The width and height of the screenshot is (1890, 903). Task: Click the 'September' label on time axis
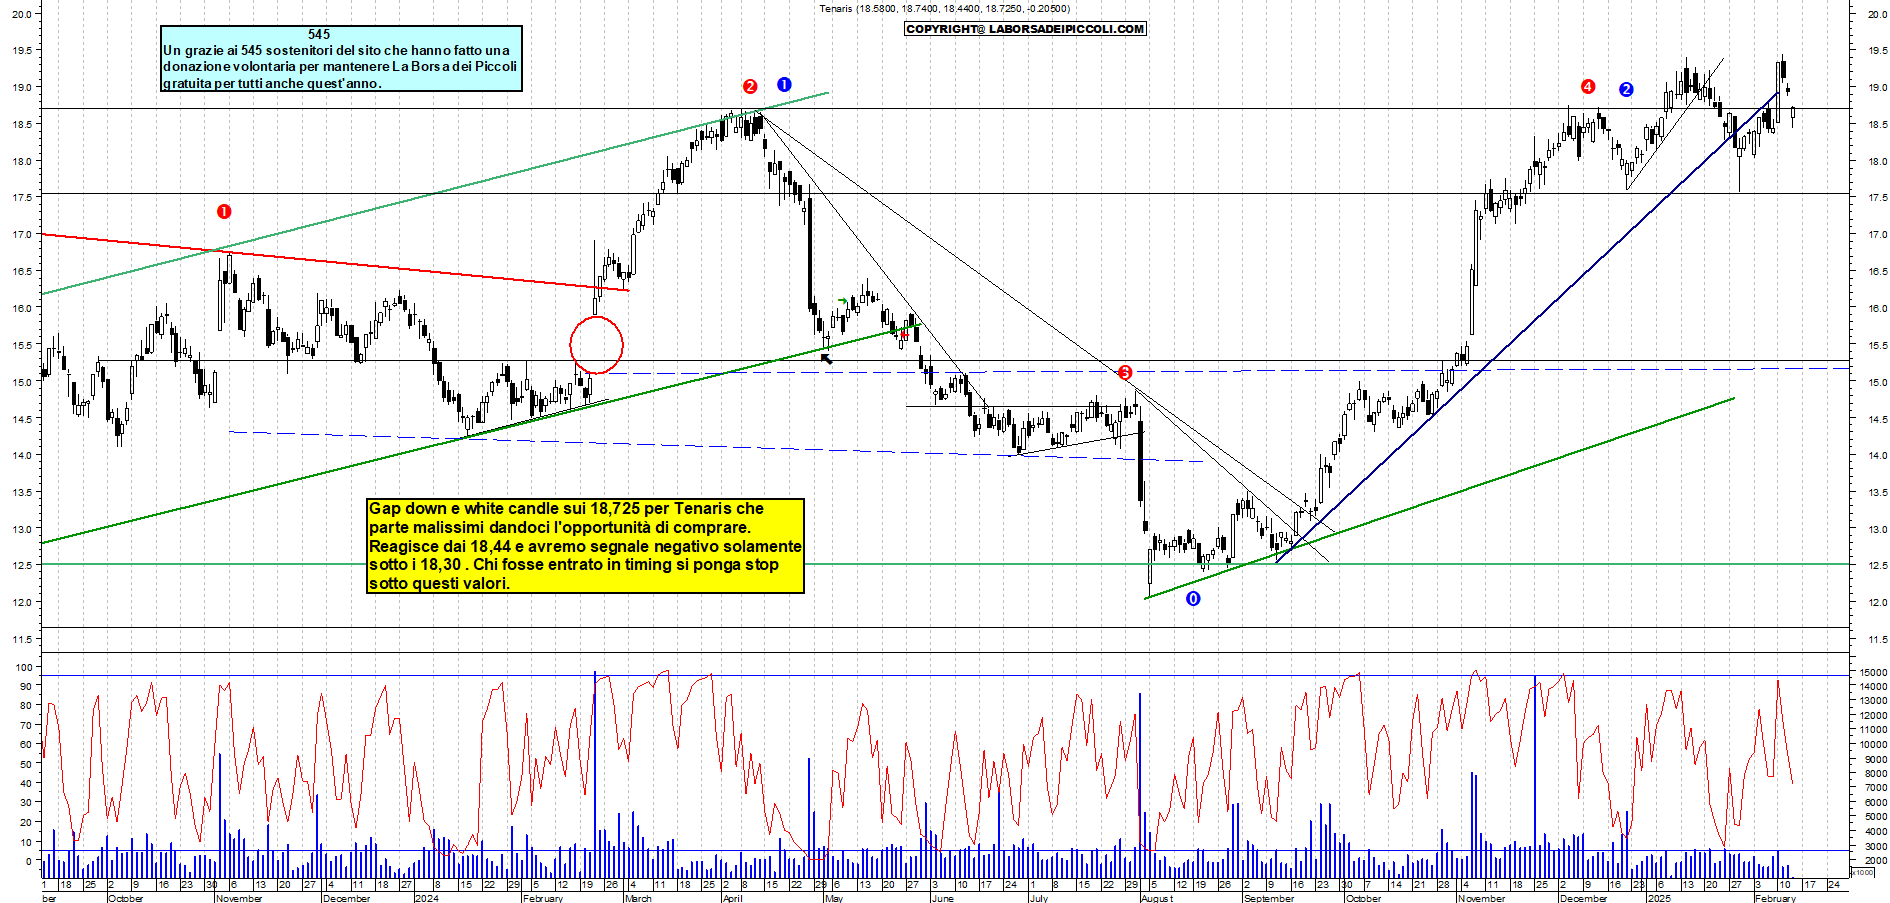[x=1268, y=898]
